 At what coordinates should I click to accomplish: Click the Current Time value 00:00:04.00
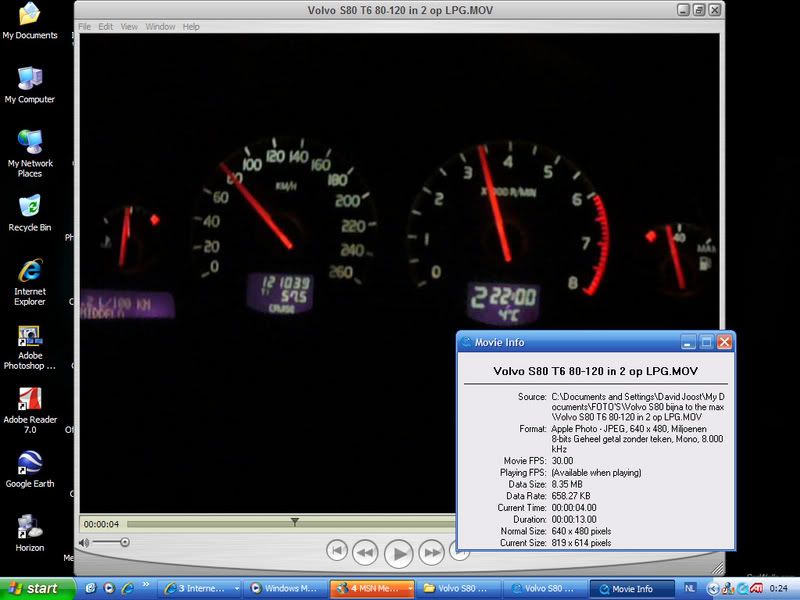pyautogui.click(x=574, y=508)
